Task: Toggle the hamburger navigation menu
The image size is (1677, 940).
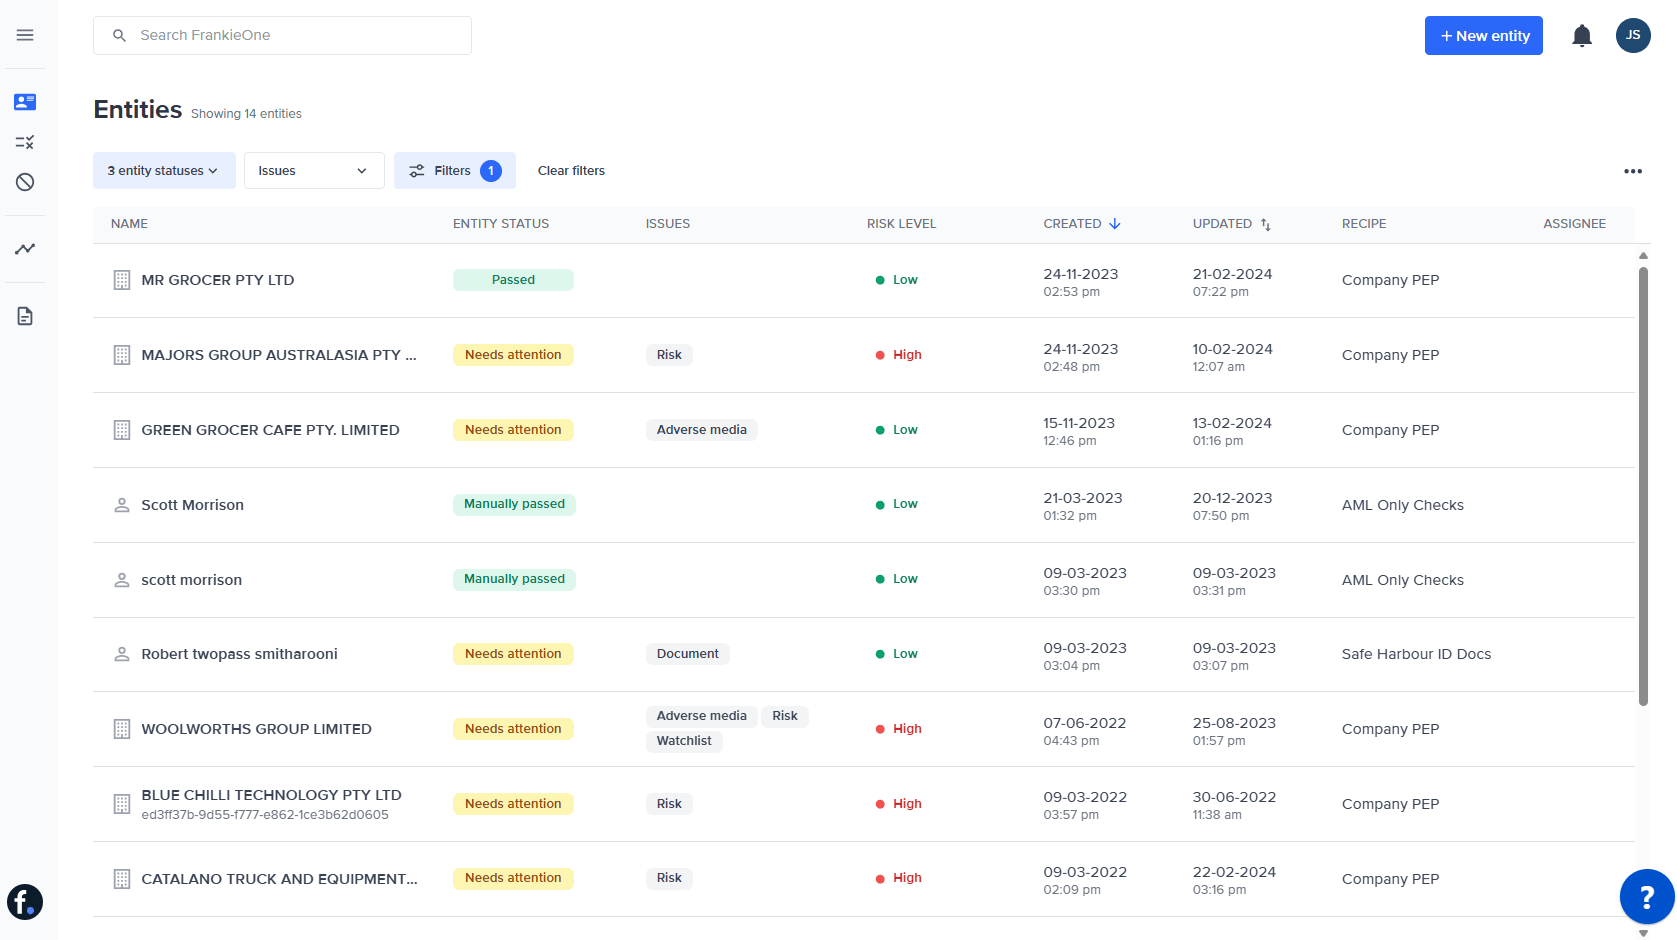Action: tap(24, 35)
